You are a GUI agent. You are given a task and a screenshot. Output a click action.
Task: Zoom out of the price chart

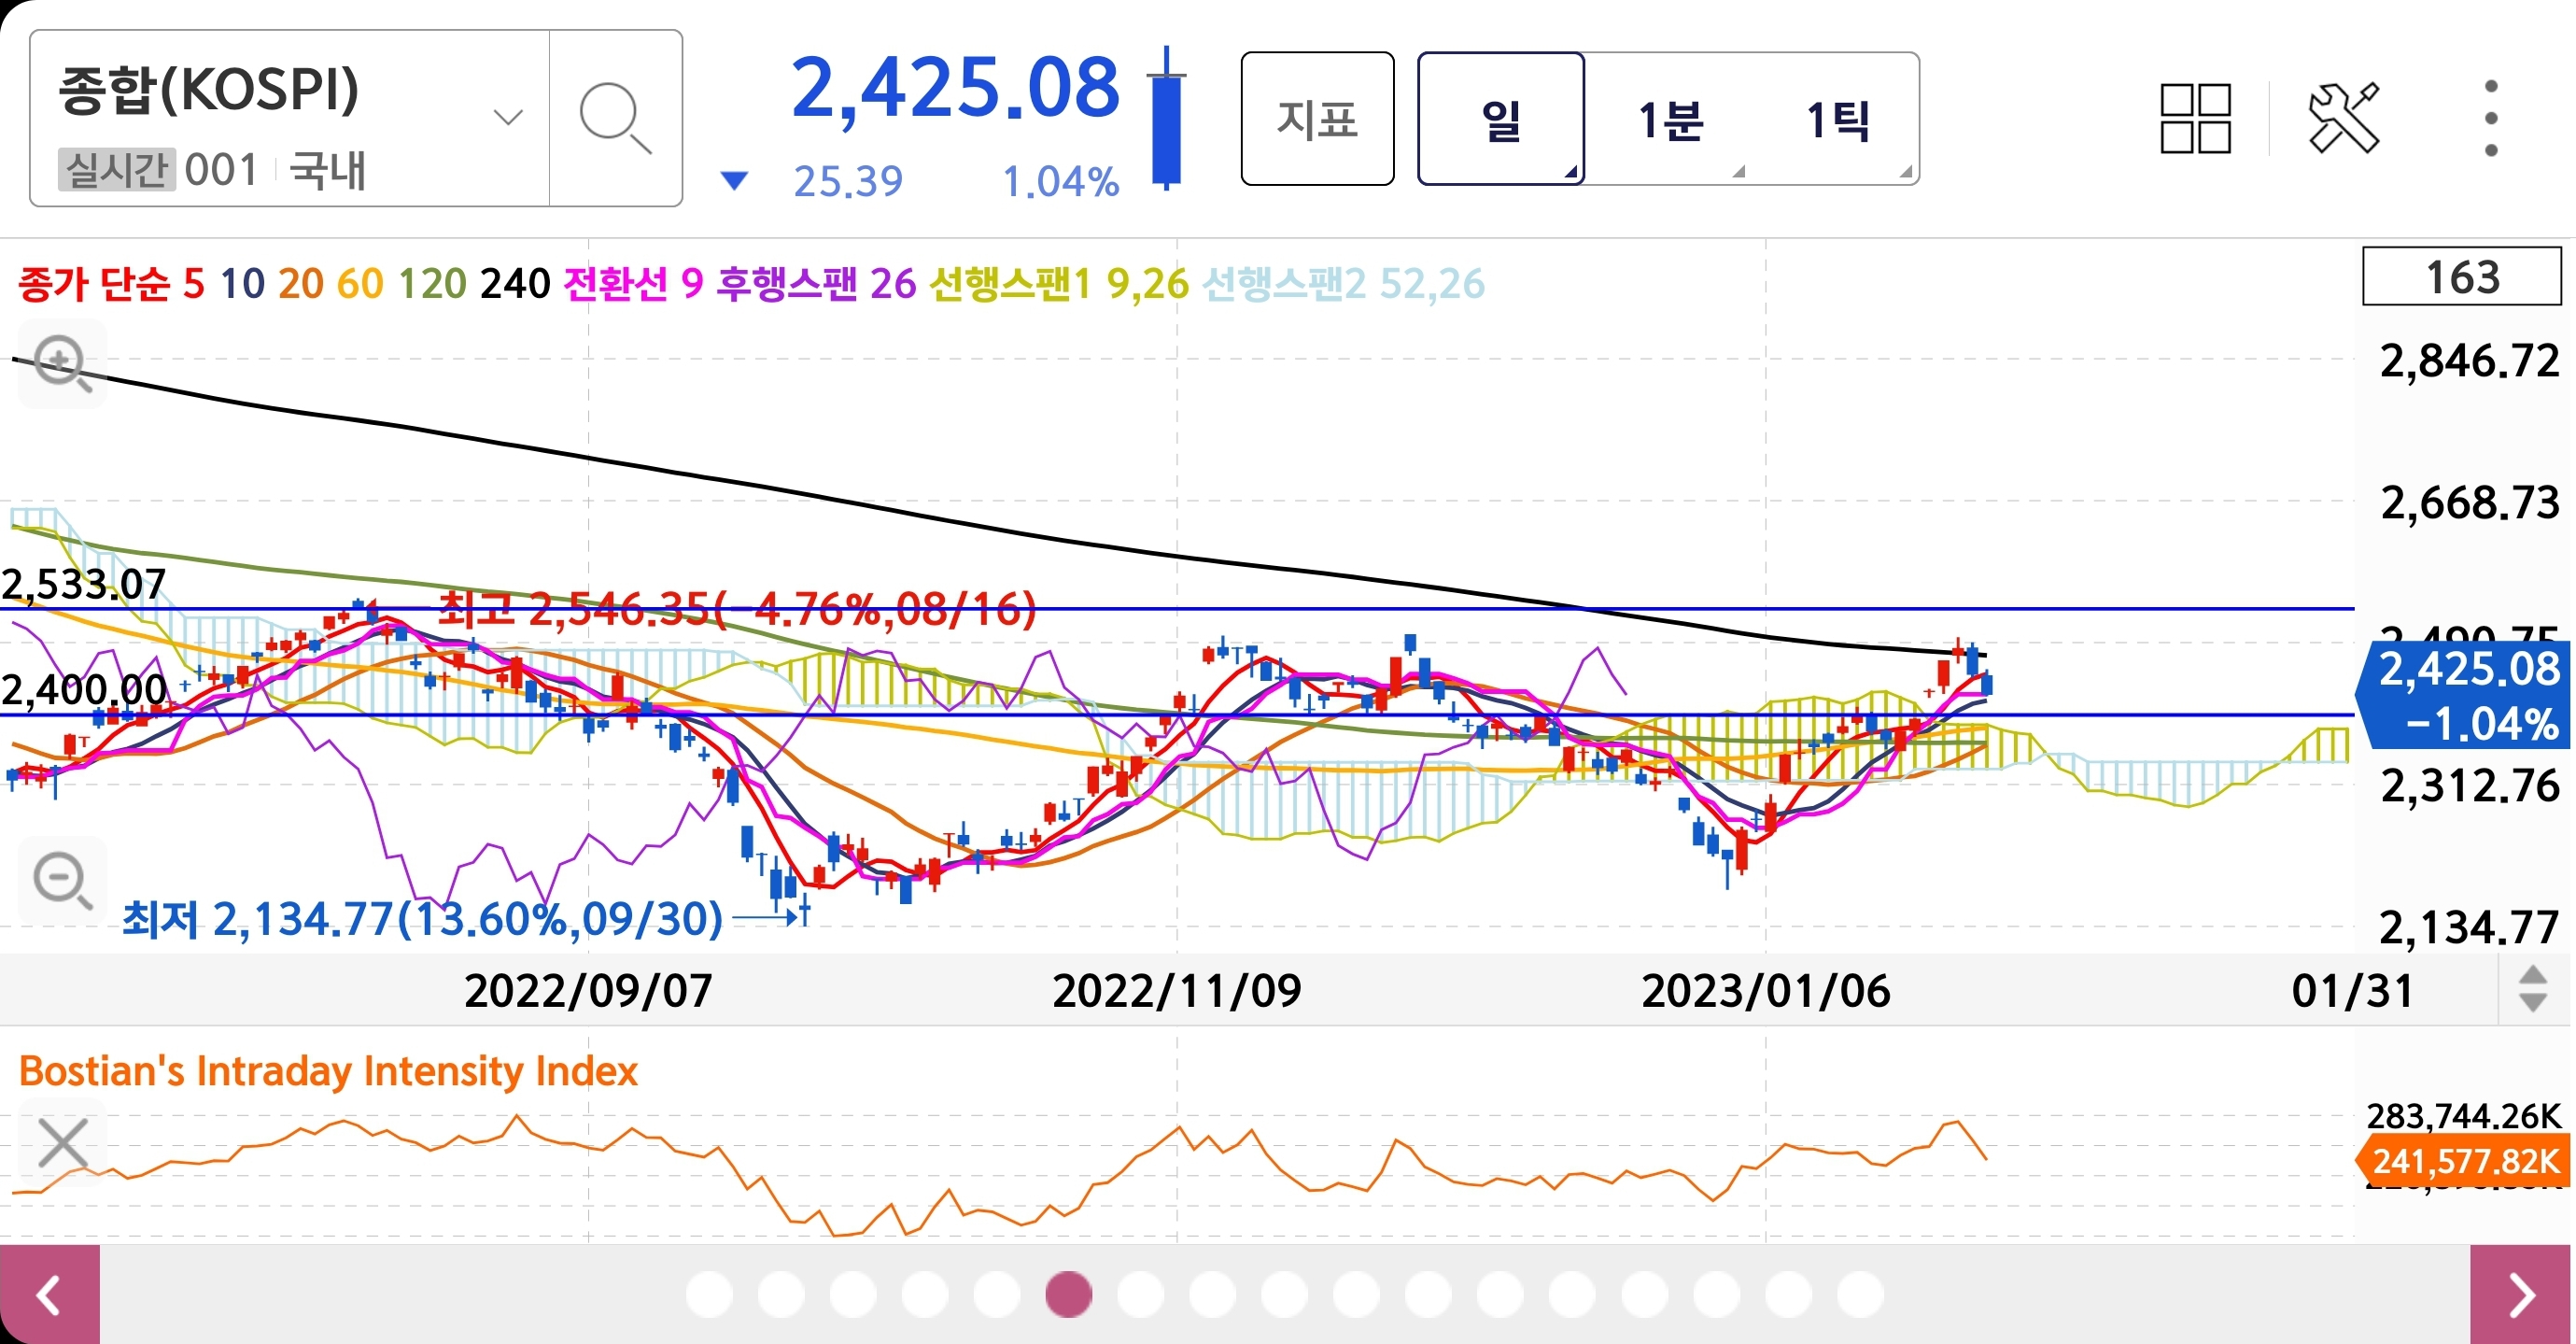point(62,880)
